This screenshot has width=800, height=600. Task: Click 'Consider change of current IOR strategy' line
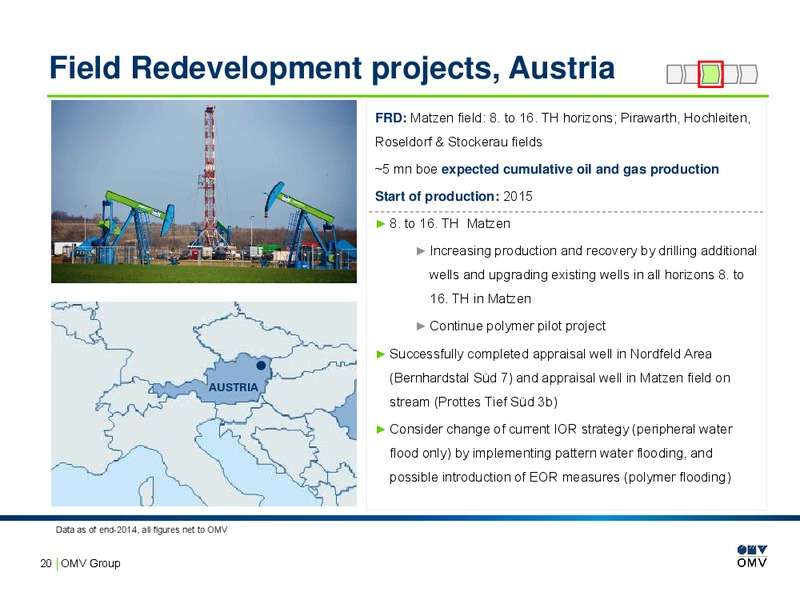click(x=561, y=429)
